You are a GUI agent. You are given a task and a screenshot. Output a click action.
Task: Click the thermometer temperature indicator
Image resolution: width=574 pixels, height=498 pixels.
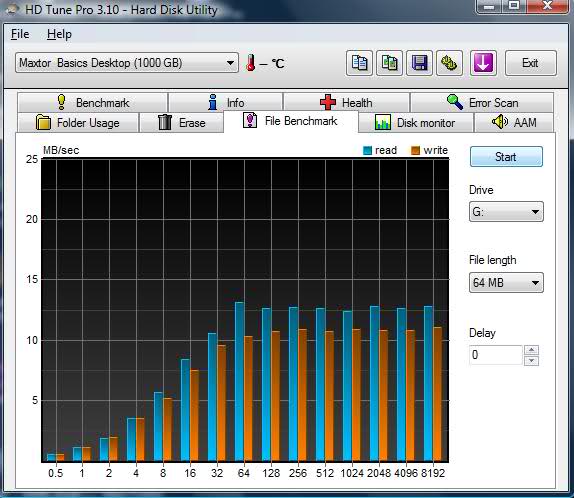(x=251, y=63)
